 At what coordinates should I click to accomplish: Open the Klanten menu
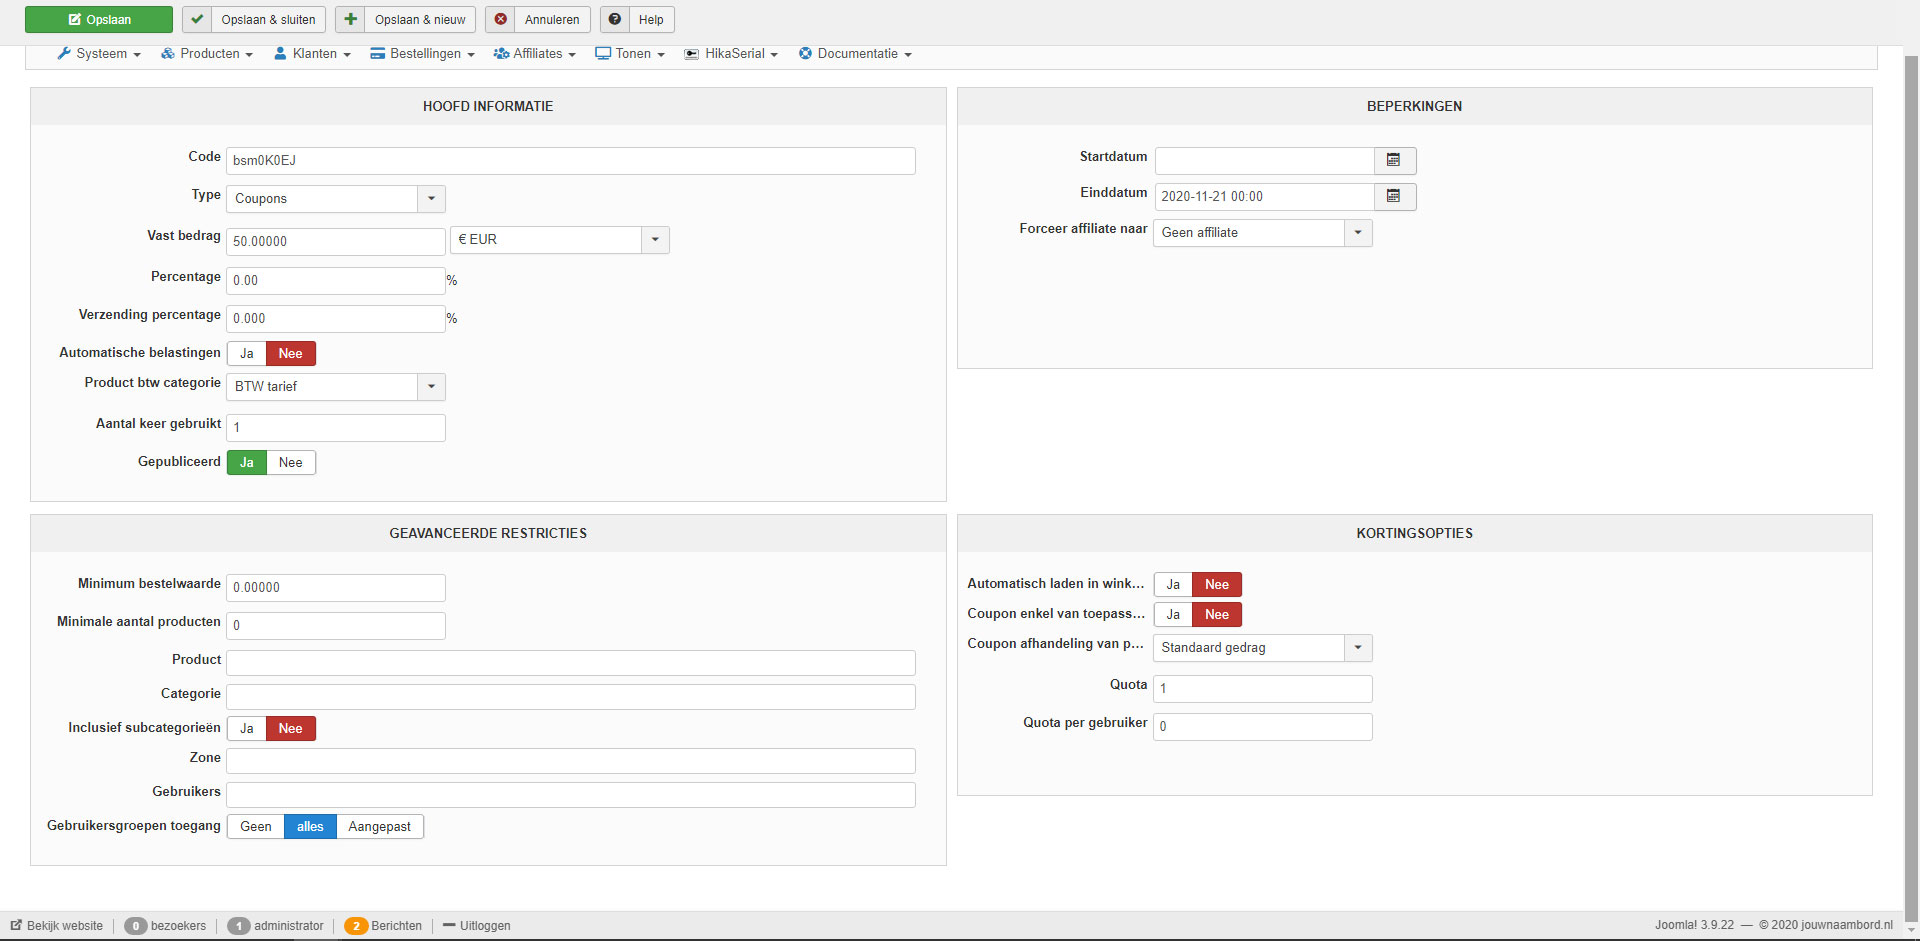coord(313,53)
